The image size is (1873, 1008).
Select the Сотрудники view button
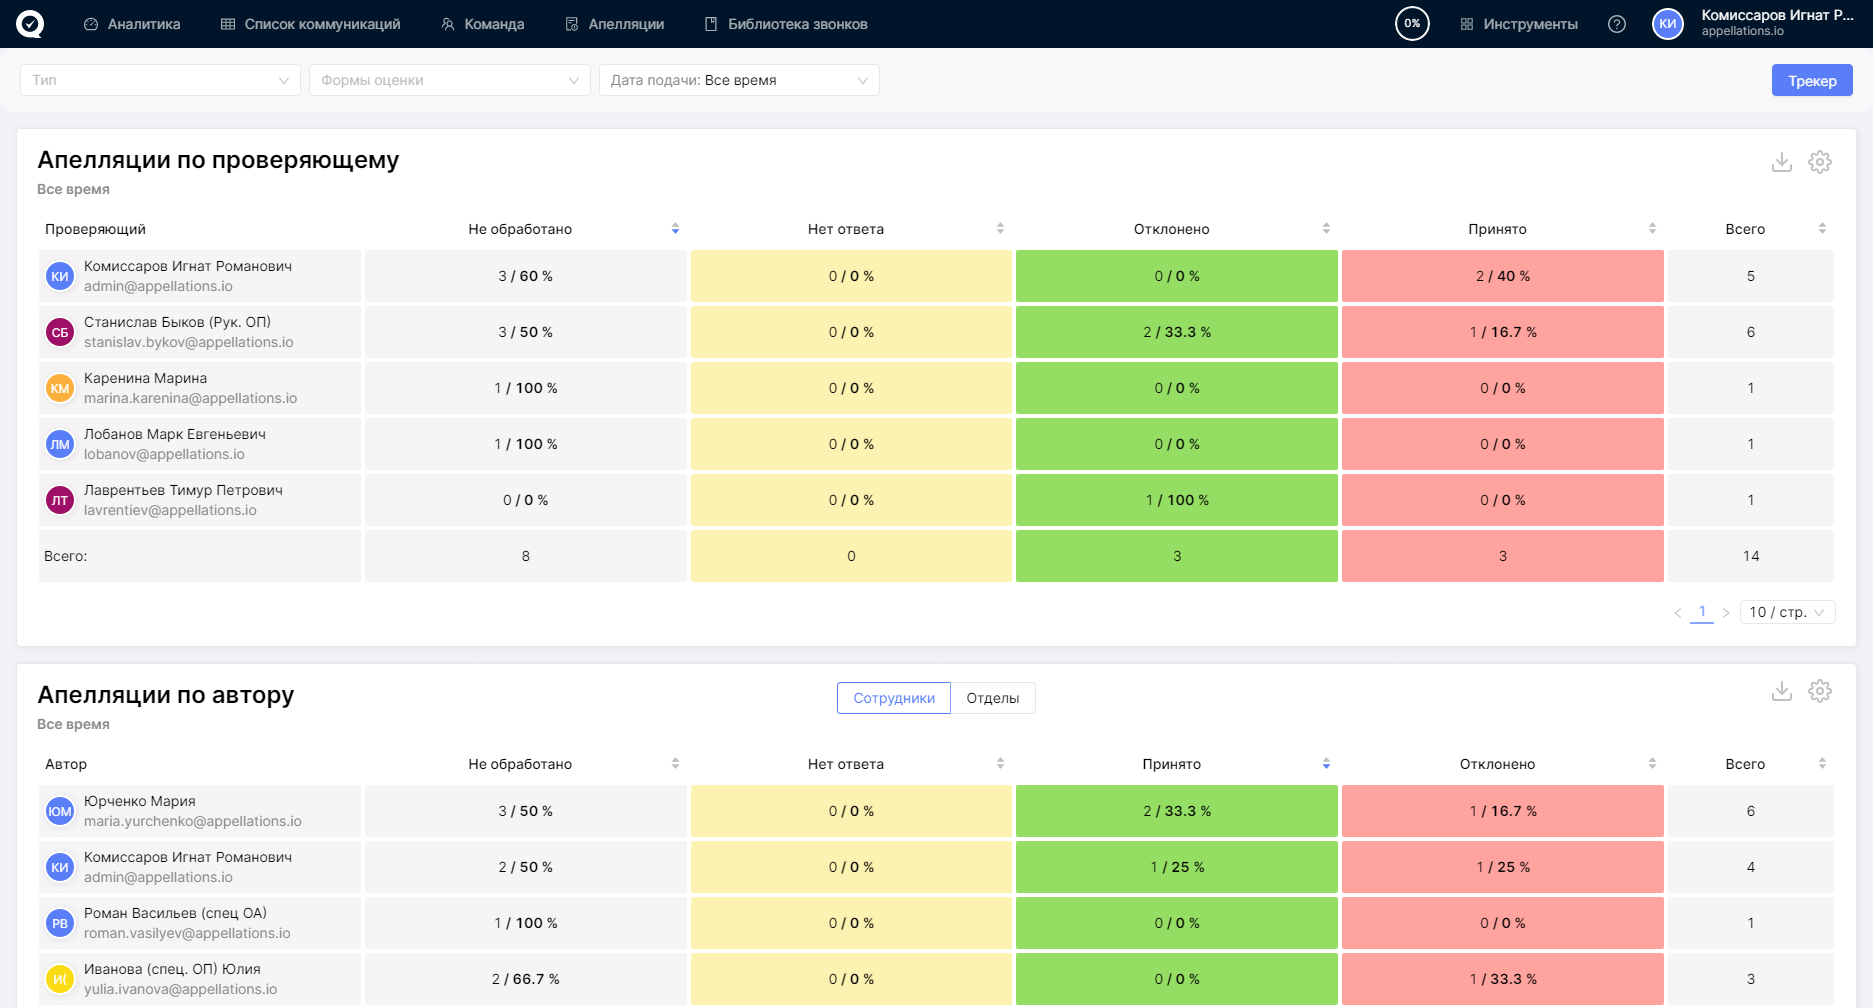(893, 698)
